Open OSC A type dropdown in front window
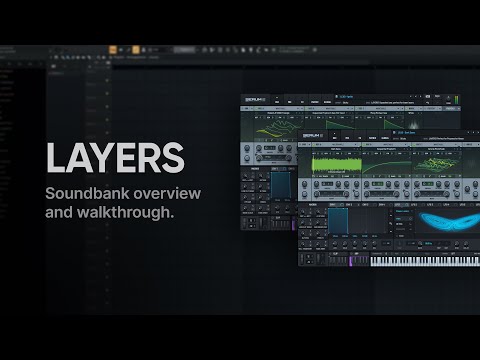Viewport: 480px width, 360px height. [x=339, y=145]
